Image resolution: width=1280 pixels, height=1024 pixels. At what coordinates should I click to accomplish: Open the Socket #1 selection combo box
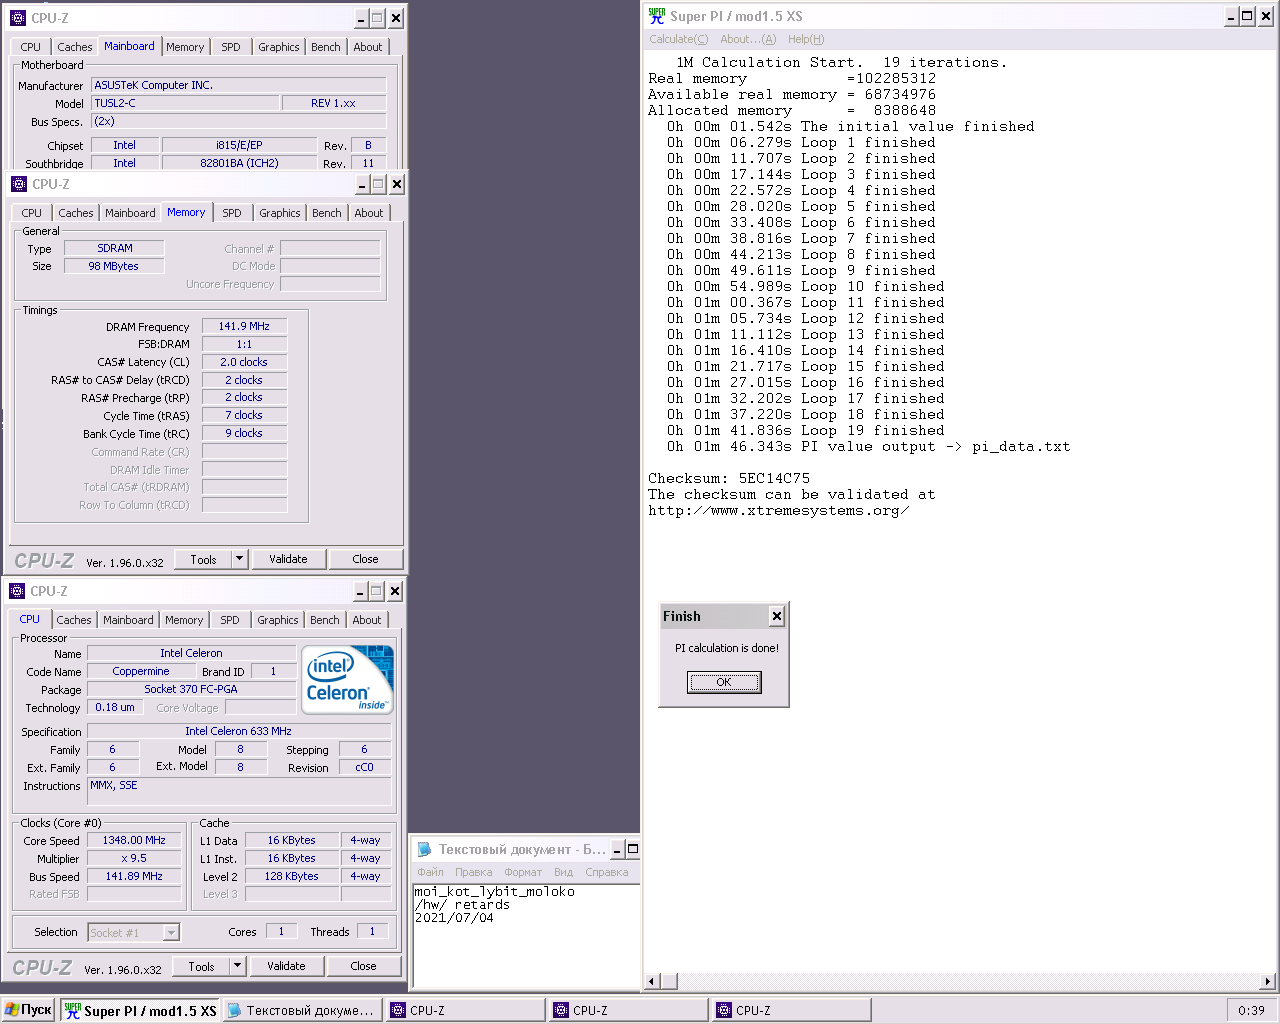134,932
